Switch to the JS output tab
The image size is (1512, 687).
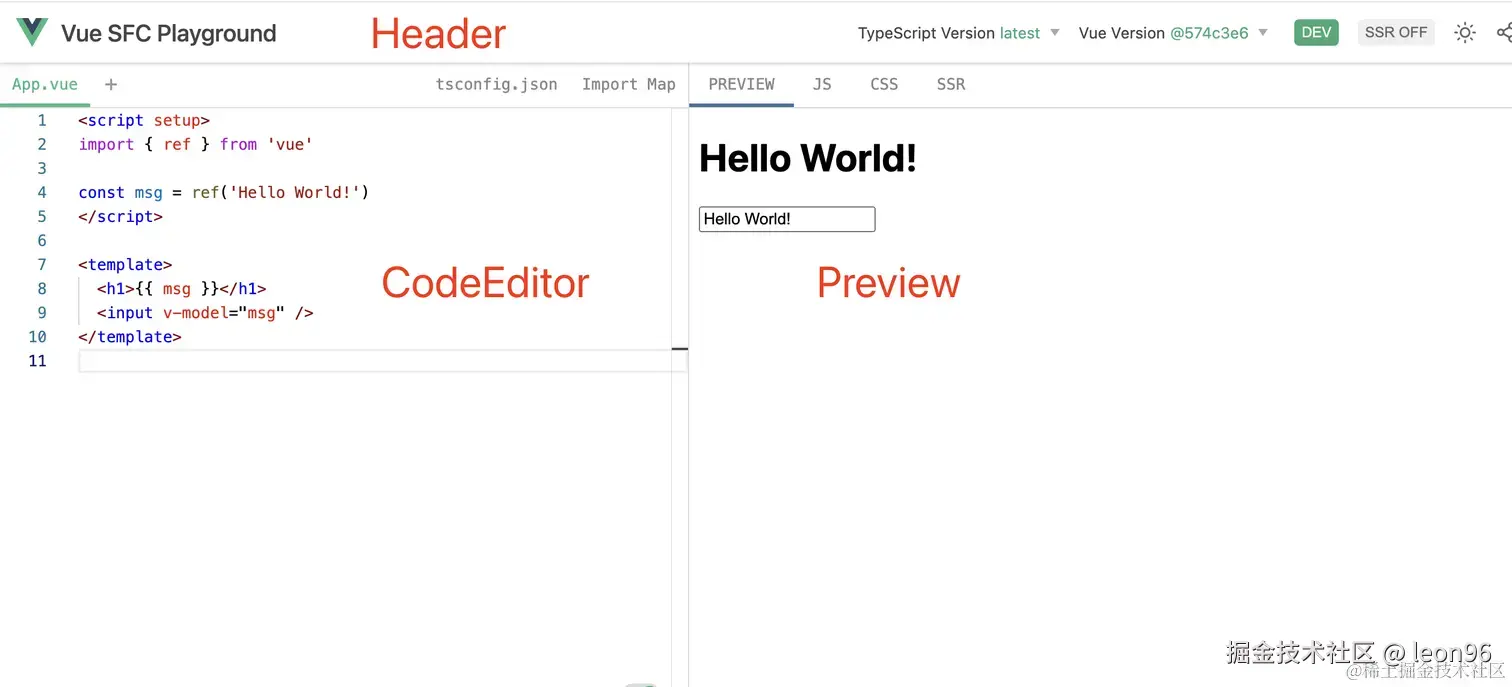(x=822, y=85)
